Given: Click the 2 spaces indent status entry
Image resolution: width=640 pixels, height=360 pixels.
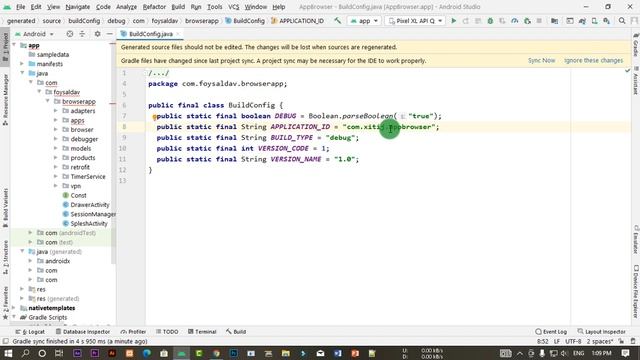Looking at the screenshot, I should [600, 341].
